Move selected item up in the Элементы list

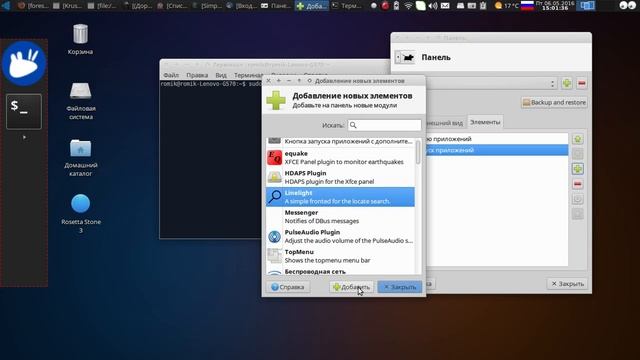tap(577, 139)
